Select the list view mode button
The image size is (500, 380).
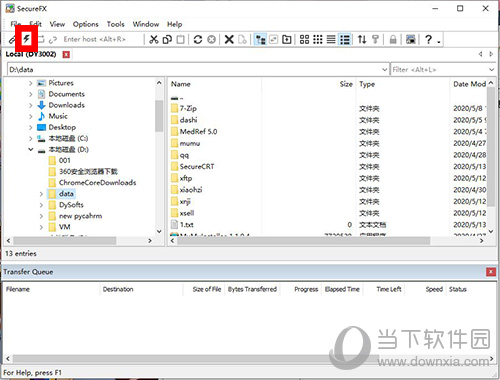click(331, 39)
